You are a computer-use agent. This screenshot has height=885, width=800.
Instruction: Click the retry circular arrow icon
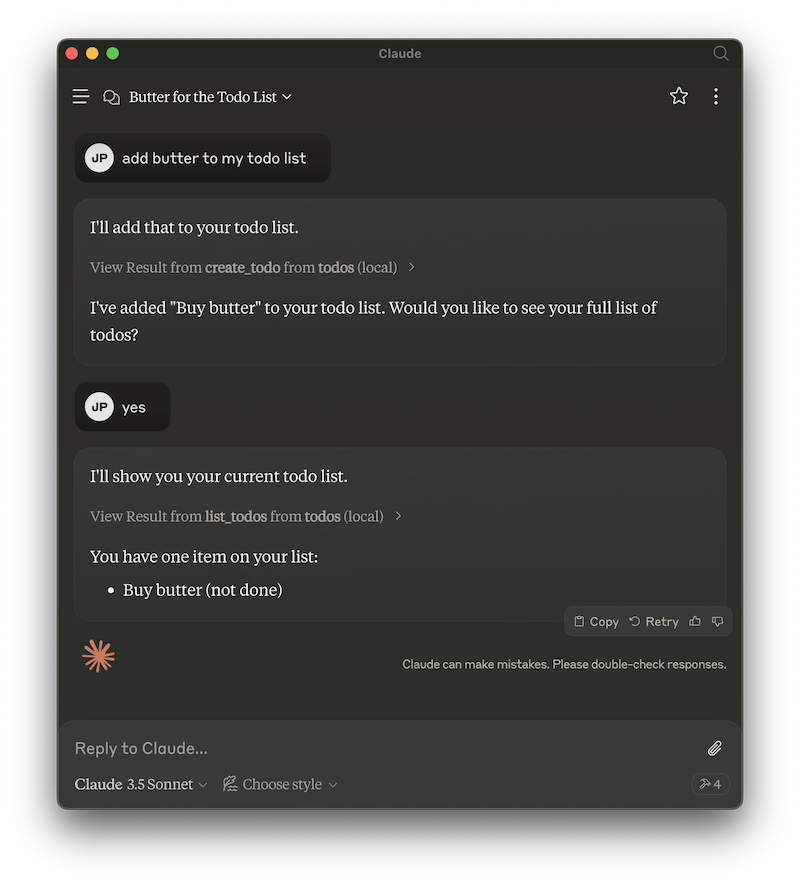[x=635, y=621]
